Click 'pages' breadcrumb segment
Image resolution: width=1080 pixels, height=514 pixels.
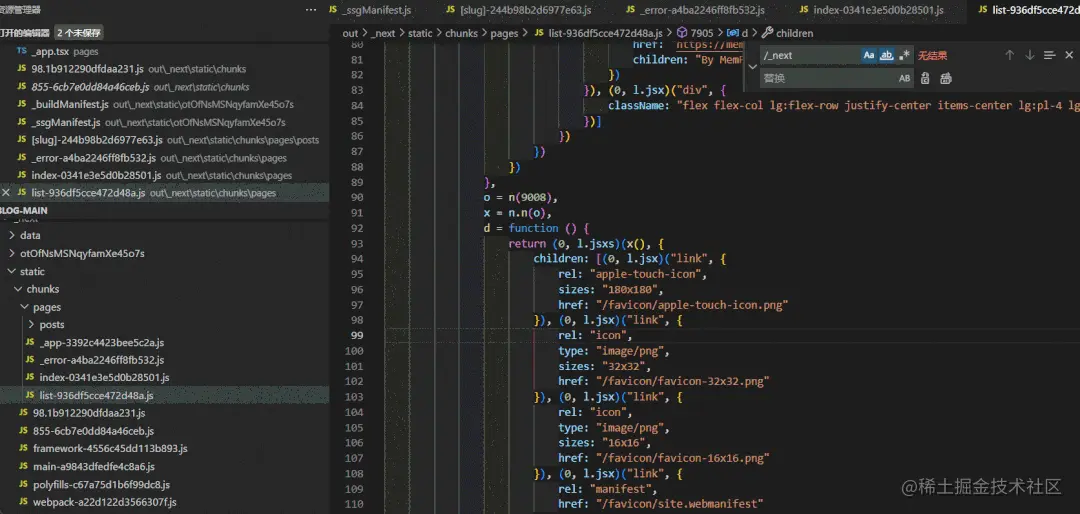(504, 33)
